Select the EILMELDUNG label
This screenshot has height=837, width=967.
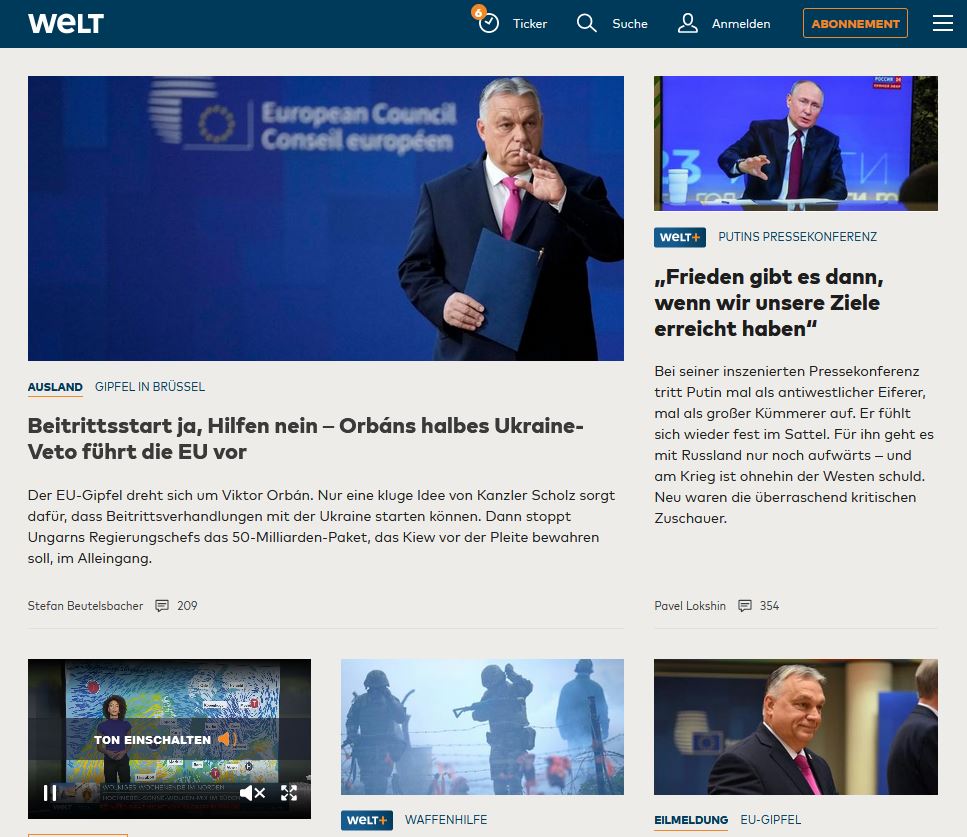(x=690, y=820)
